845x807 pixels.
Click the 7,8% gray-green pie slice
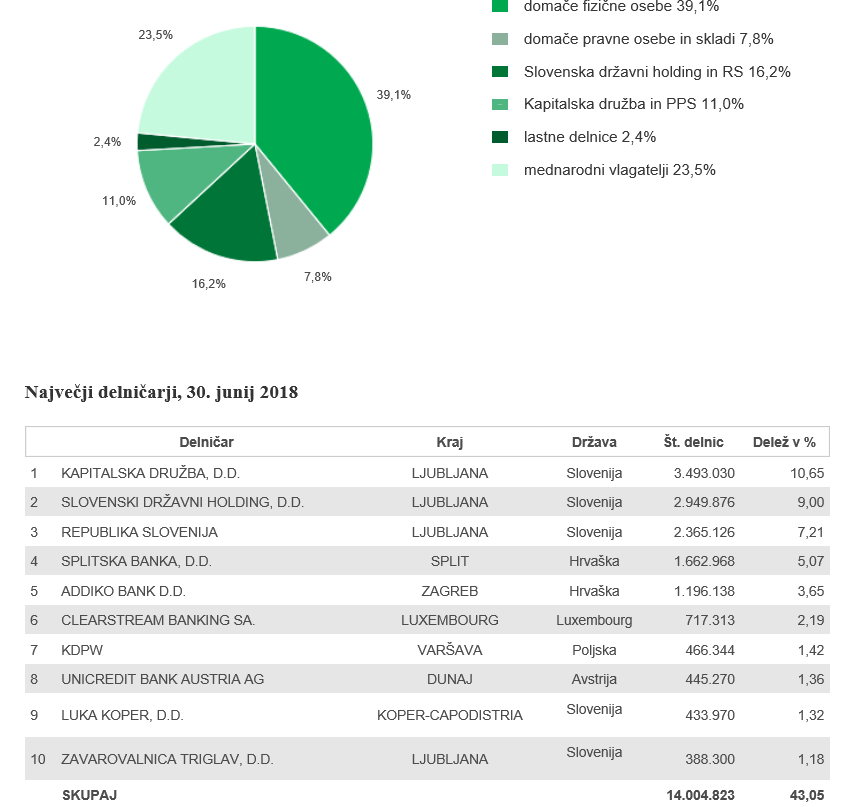pyautogui.click(x=288, y=218)
